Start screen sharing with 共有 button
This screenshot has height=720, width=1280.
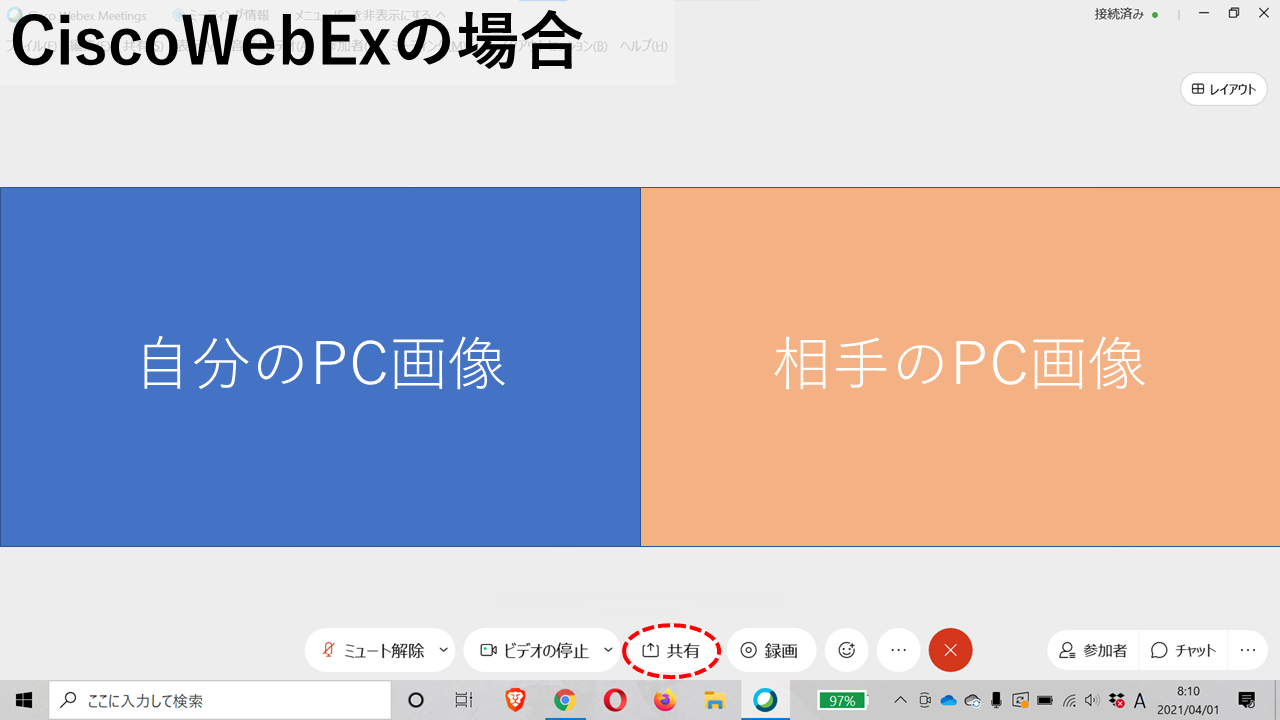click(x=671, y=651)
